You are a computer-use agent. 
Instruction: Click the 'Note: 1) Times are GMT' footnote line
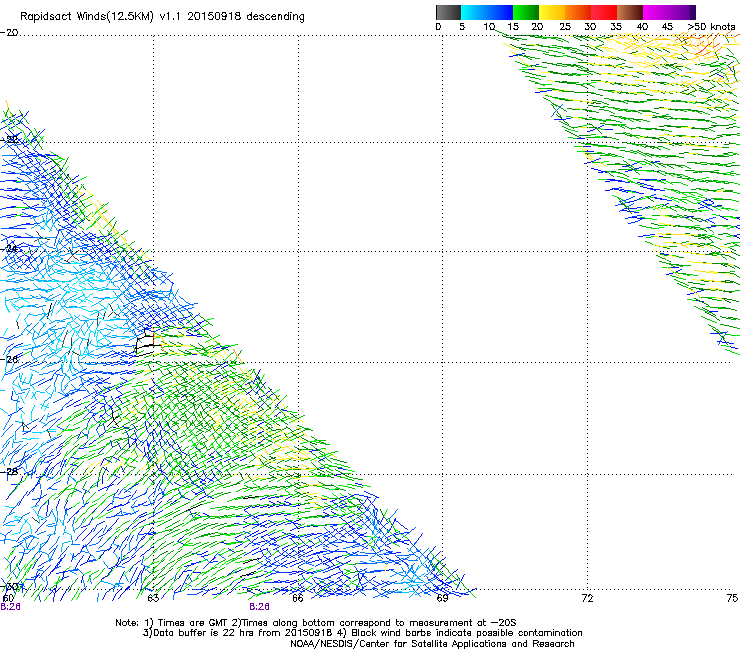[x=316, y=623]
